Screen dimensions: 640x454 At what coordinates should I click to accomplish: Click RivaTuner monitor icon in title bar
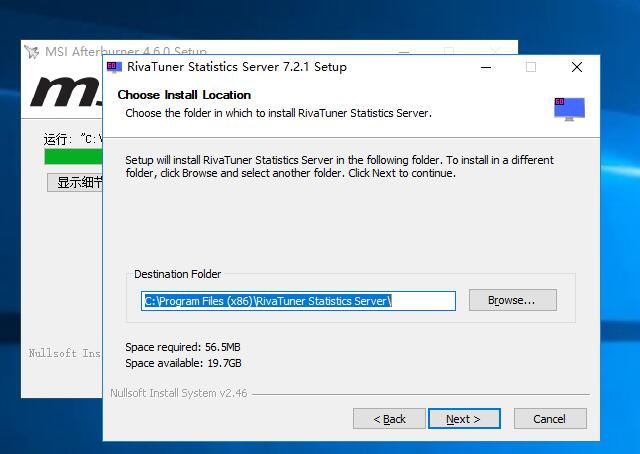tap(114, 67)
